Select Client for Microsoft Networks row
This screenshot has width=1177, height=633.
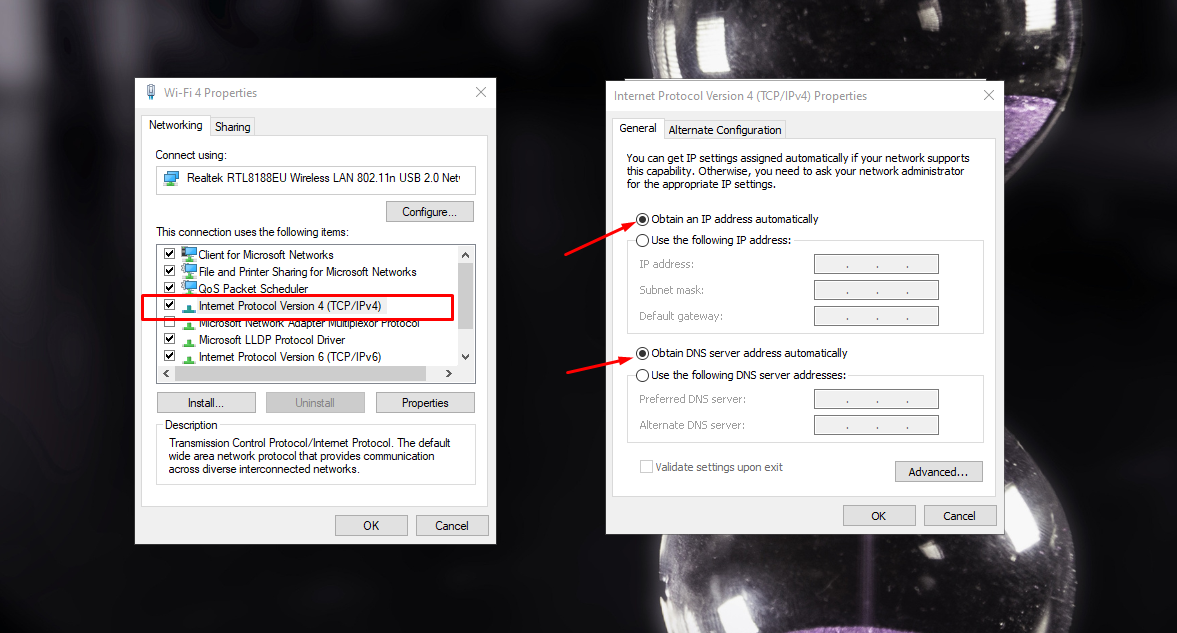(308, 255)
